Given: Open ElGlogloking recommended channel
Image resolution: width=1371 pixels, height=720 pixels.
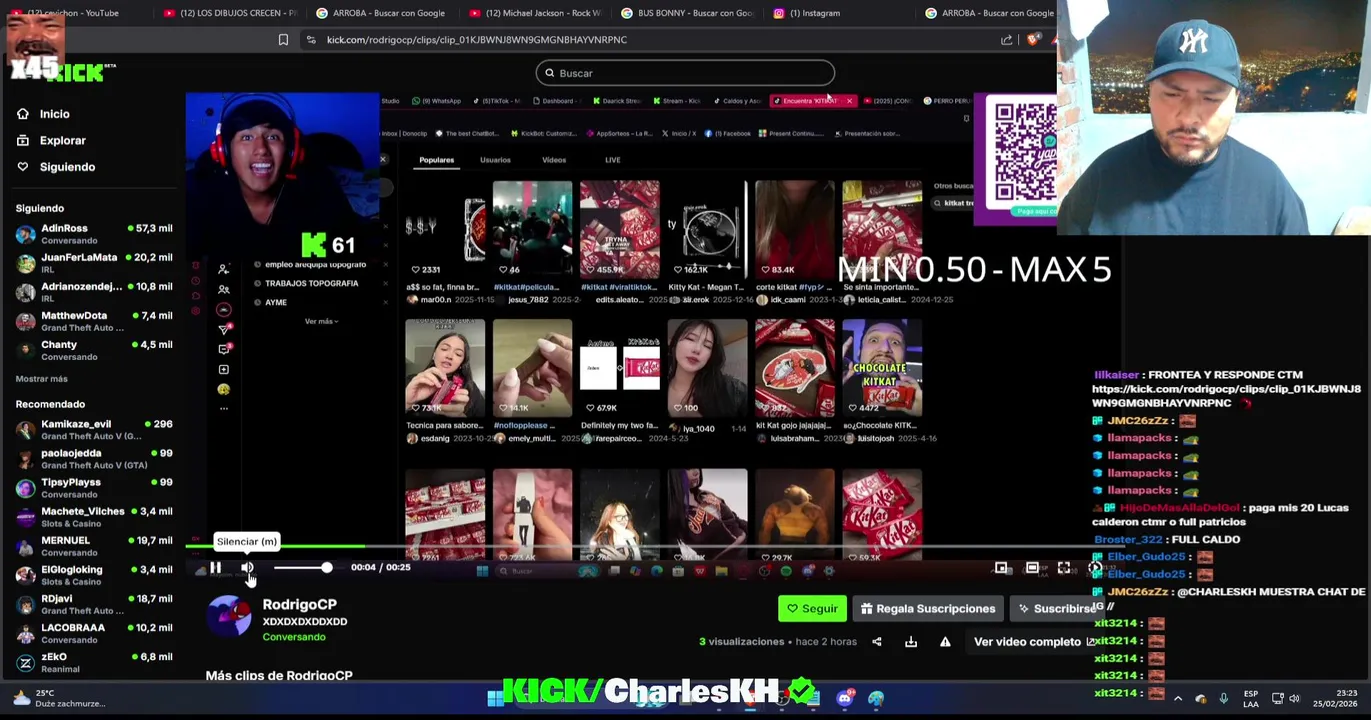Looking at the screenshot, I should [94, 575].
